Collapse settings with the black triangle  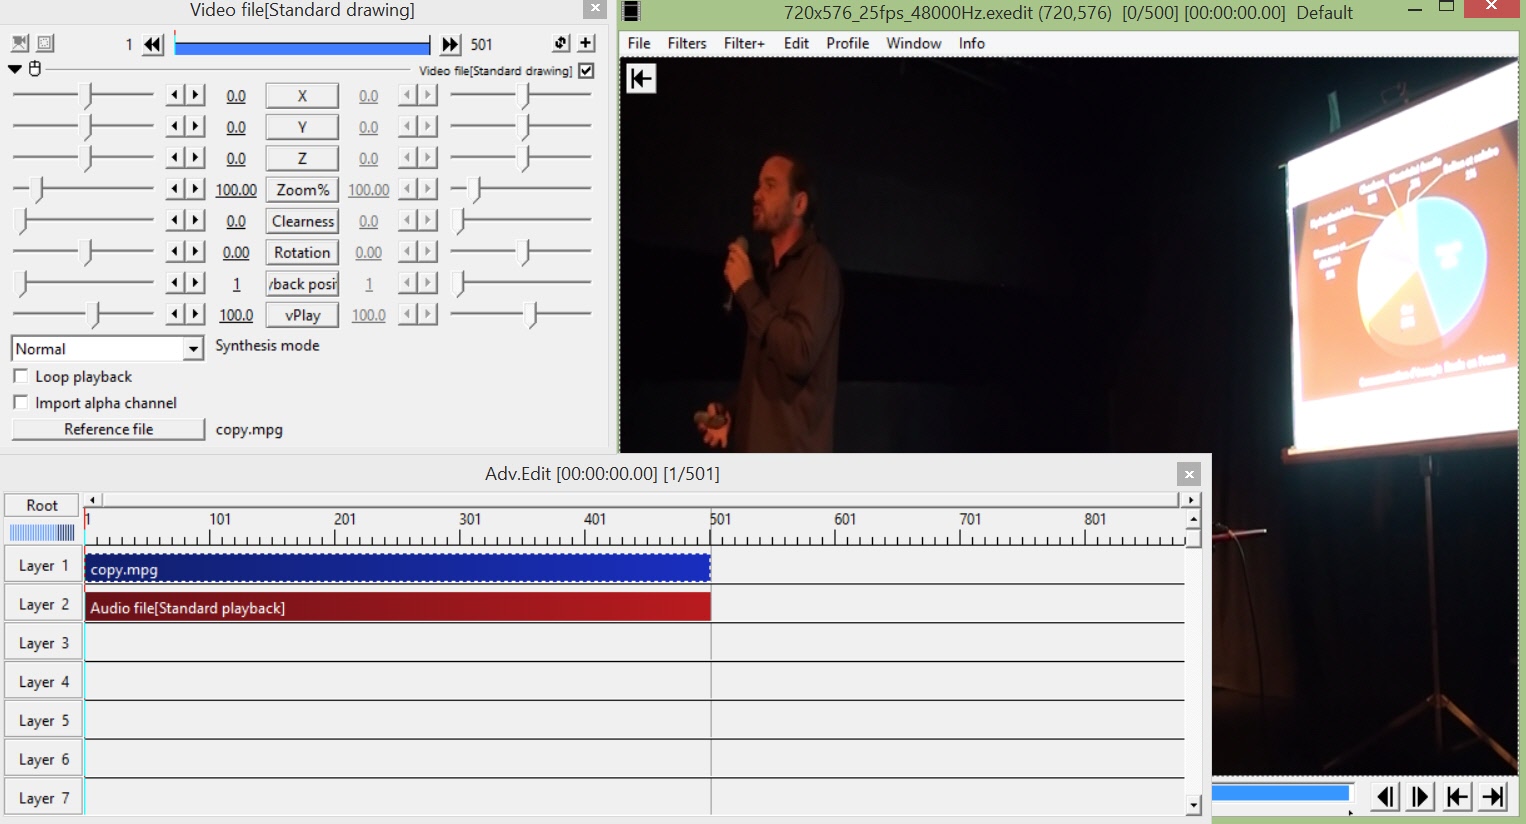pyautogui.click(x=15, y=69)
